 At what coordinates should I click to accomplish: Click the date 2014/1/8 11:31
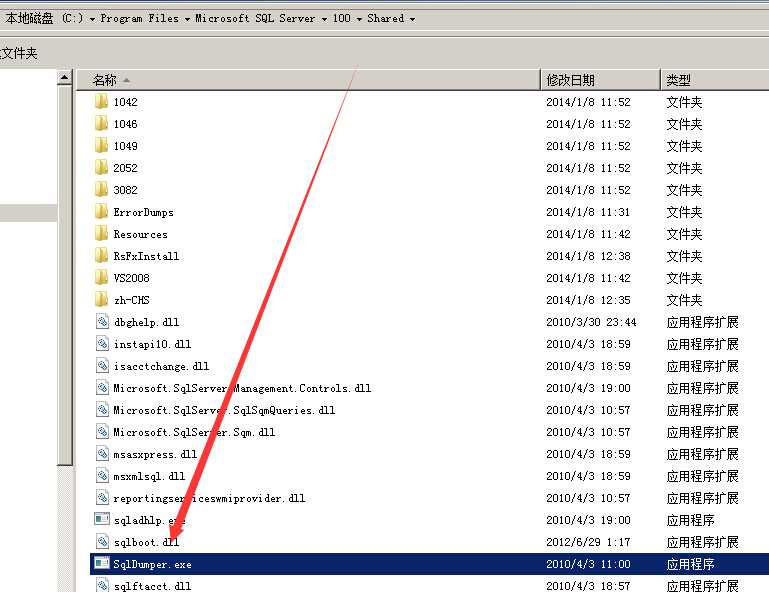(x=588, y=212)
